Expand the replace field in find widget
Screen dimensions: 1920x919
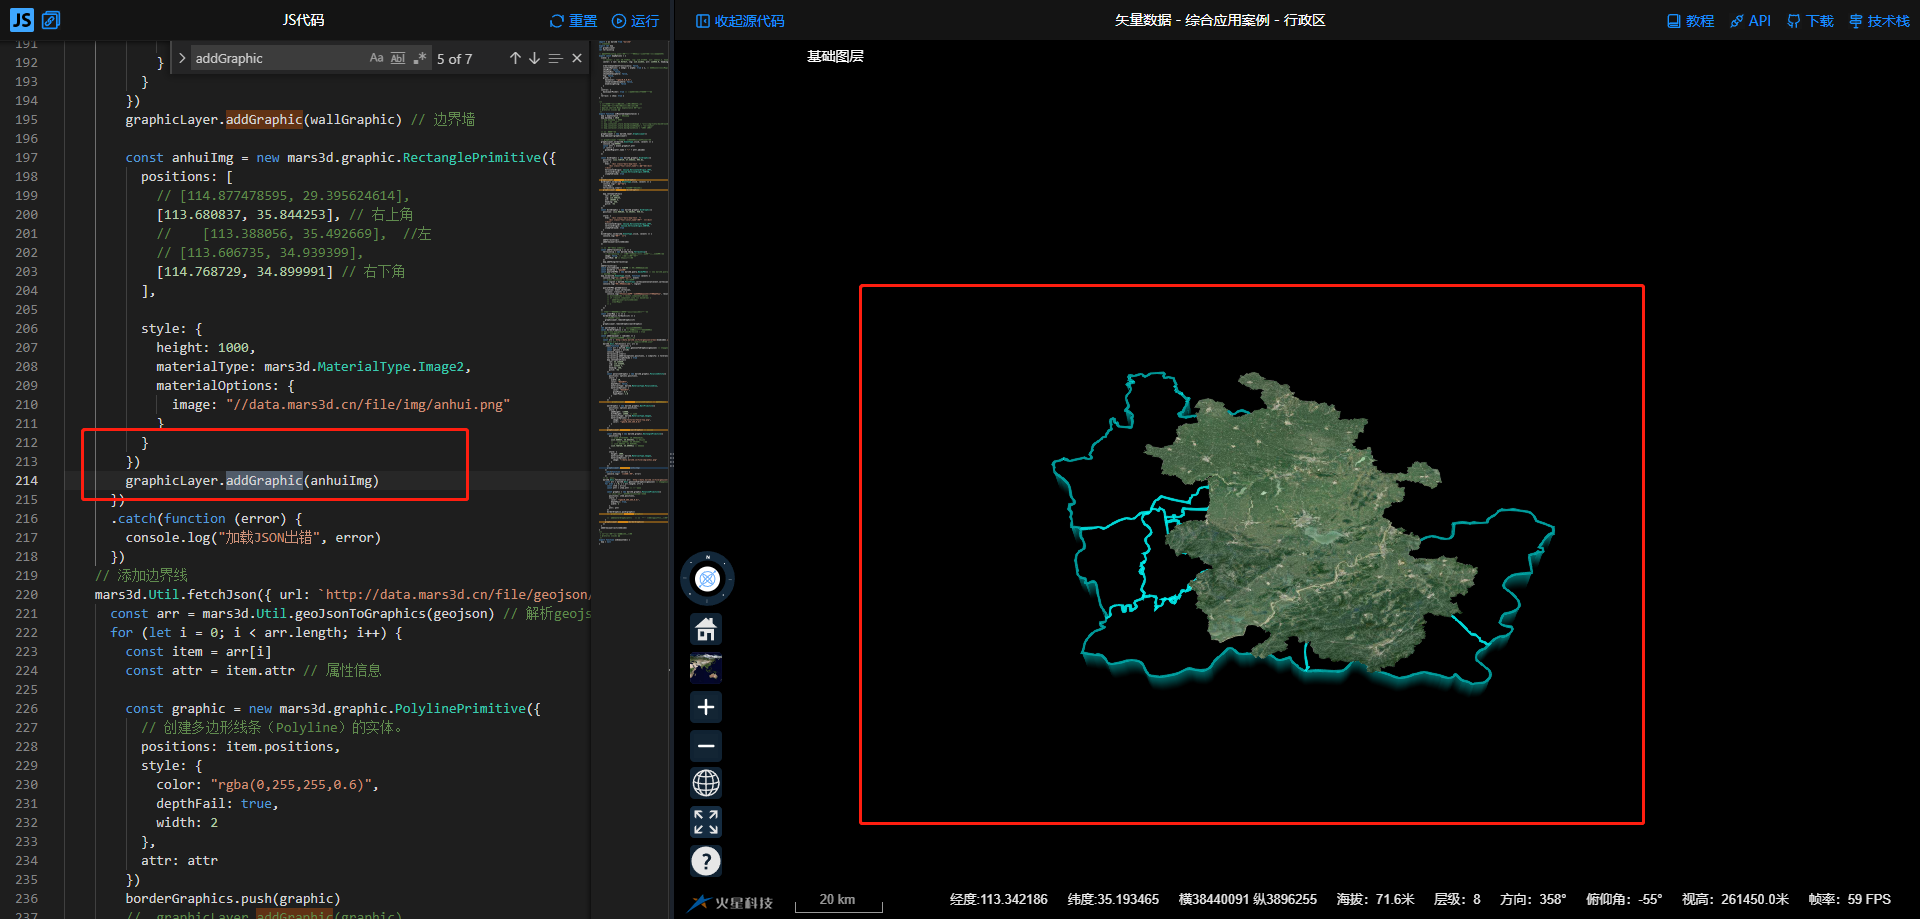click(x=182, y=58)
